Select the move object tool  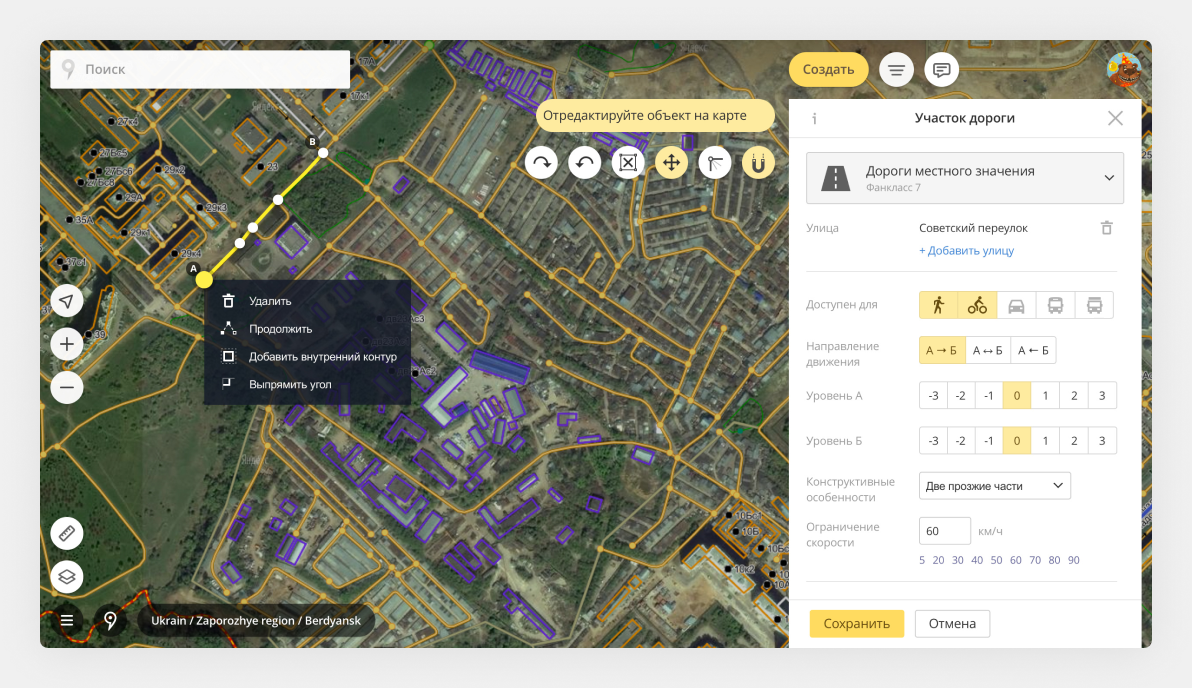coord(671,163)
